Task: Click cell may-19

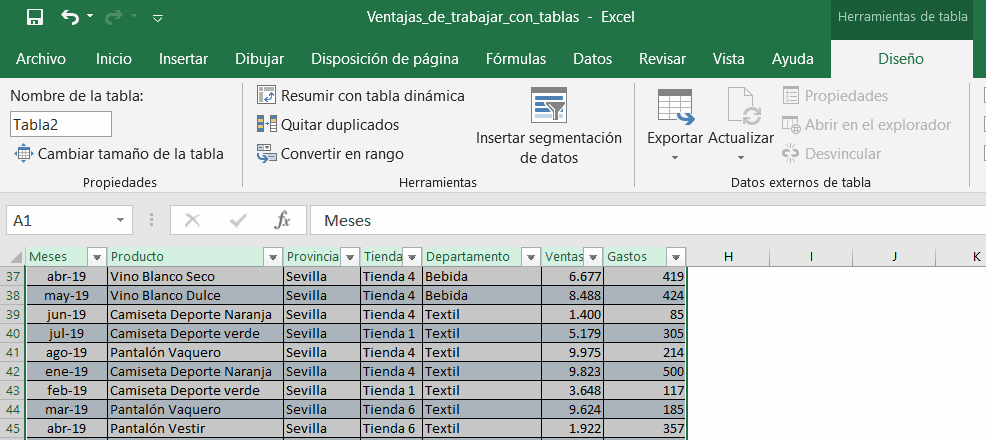Action: click(x=66, y=295)
